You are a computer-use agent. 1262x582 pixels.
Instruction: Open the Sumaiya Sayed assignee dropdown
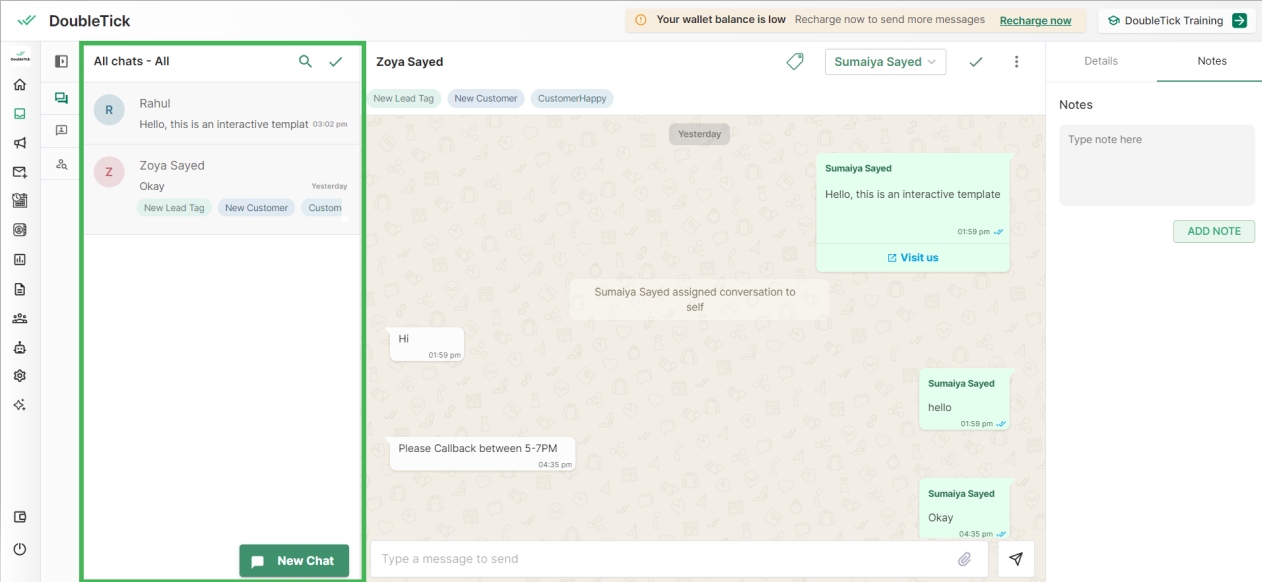[x=885, y=62]
